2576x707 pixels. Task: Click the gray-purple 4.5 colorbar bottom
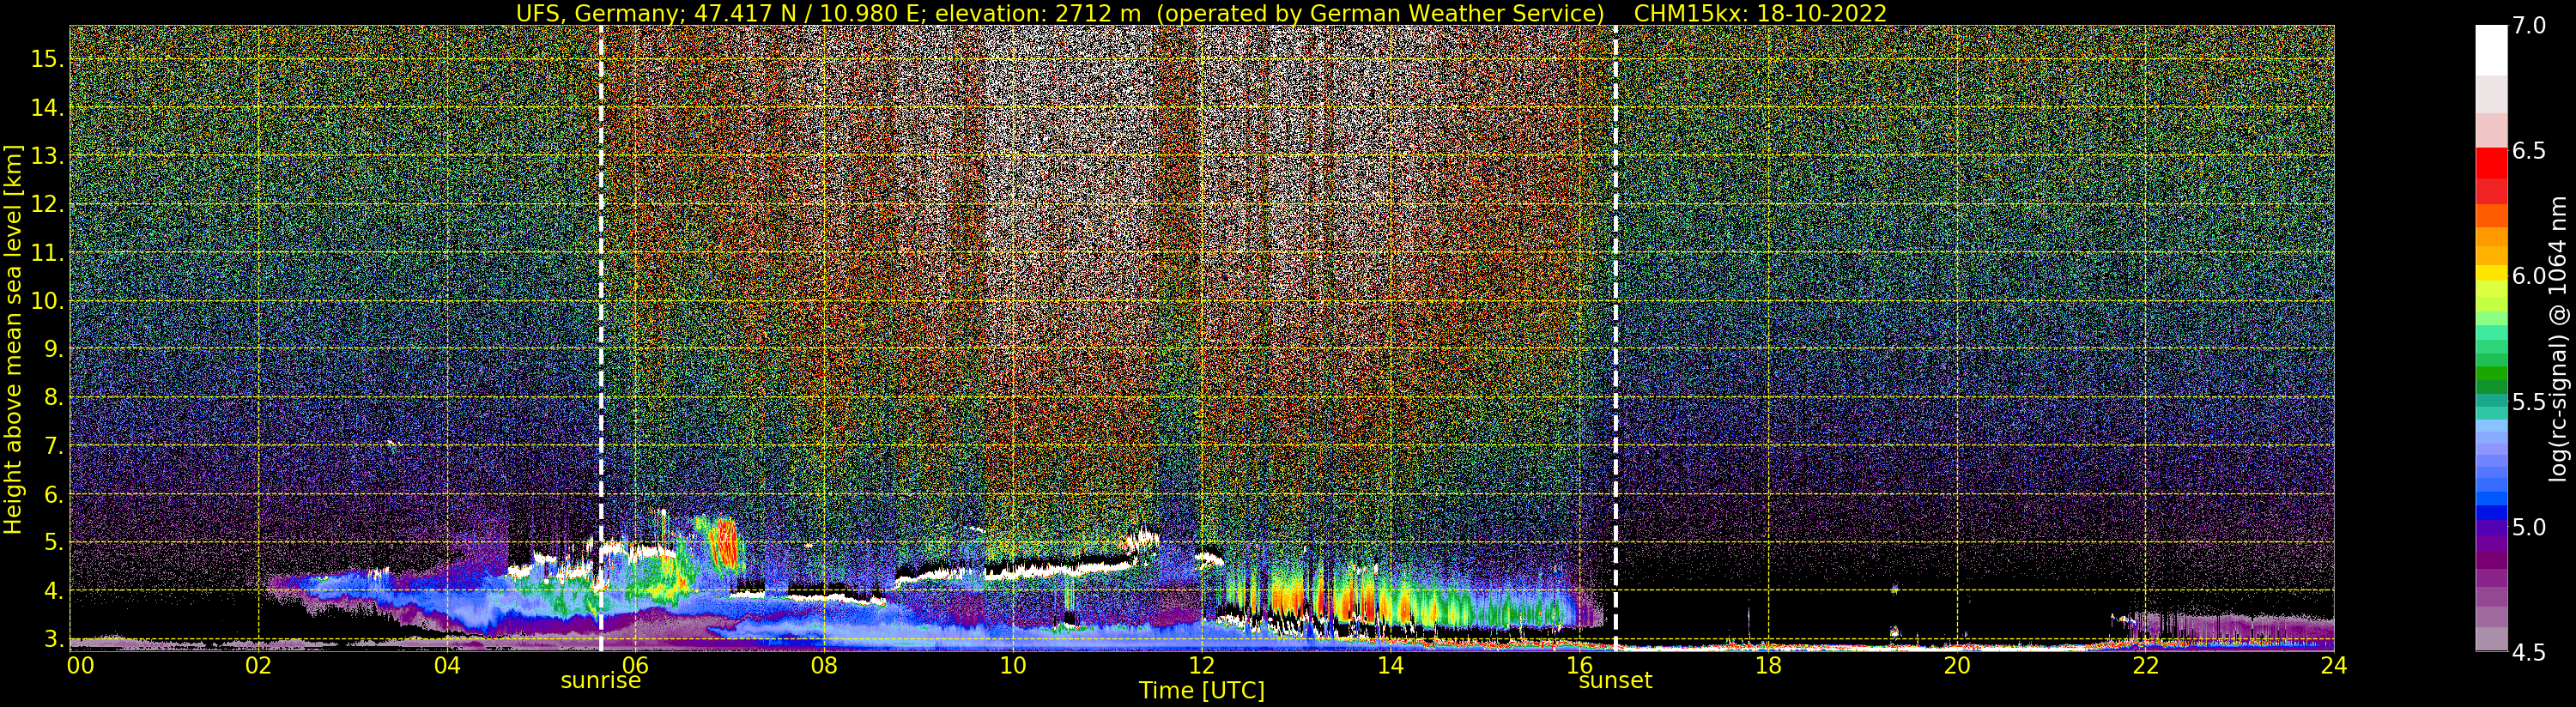2491,640
